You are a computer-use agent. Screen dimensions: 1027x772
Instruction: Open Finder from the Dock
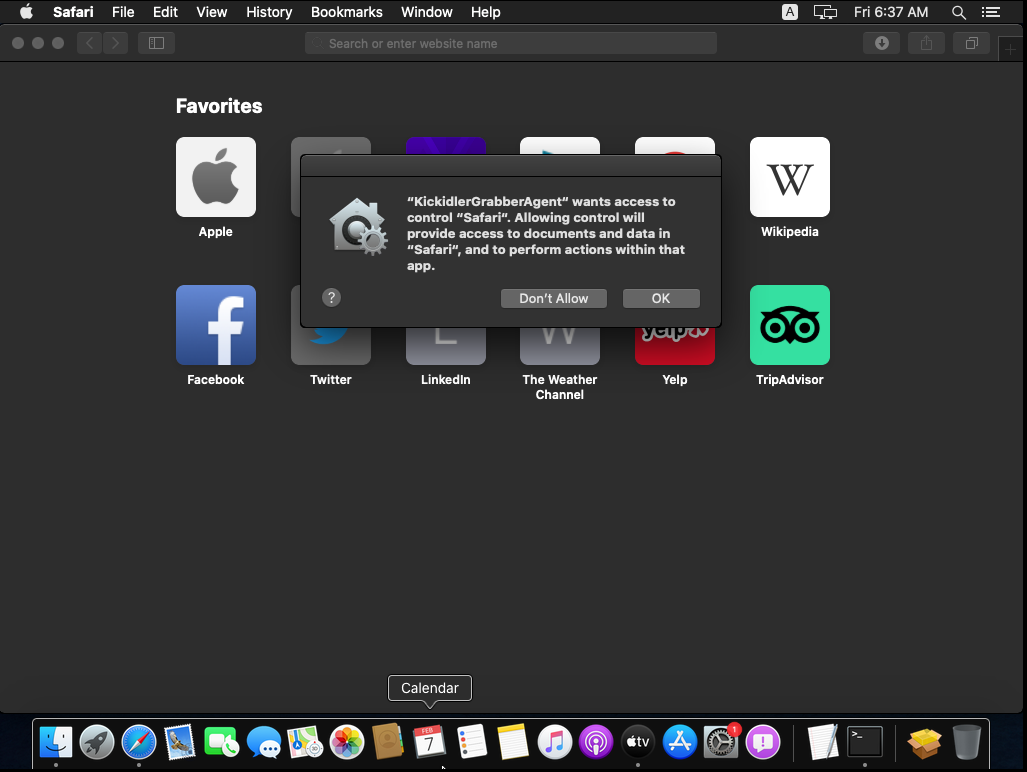click(x=56, y=743)
